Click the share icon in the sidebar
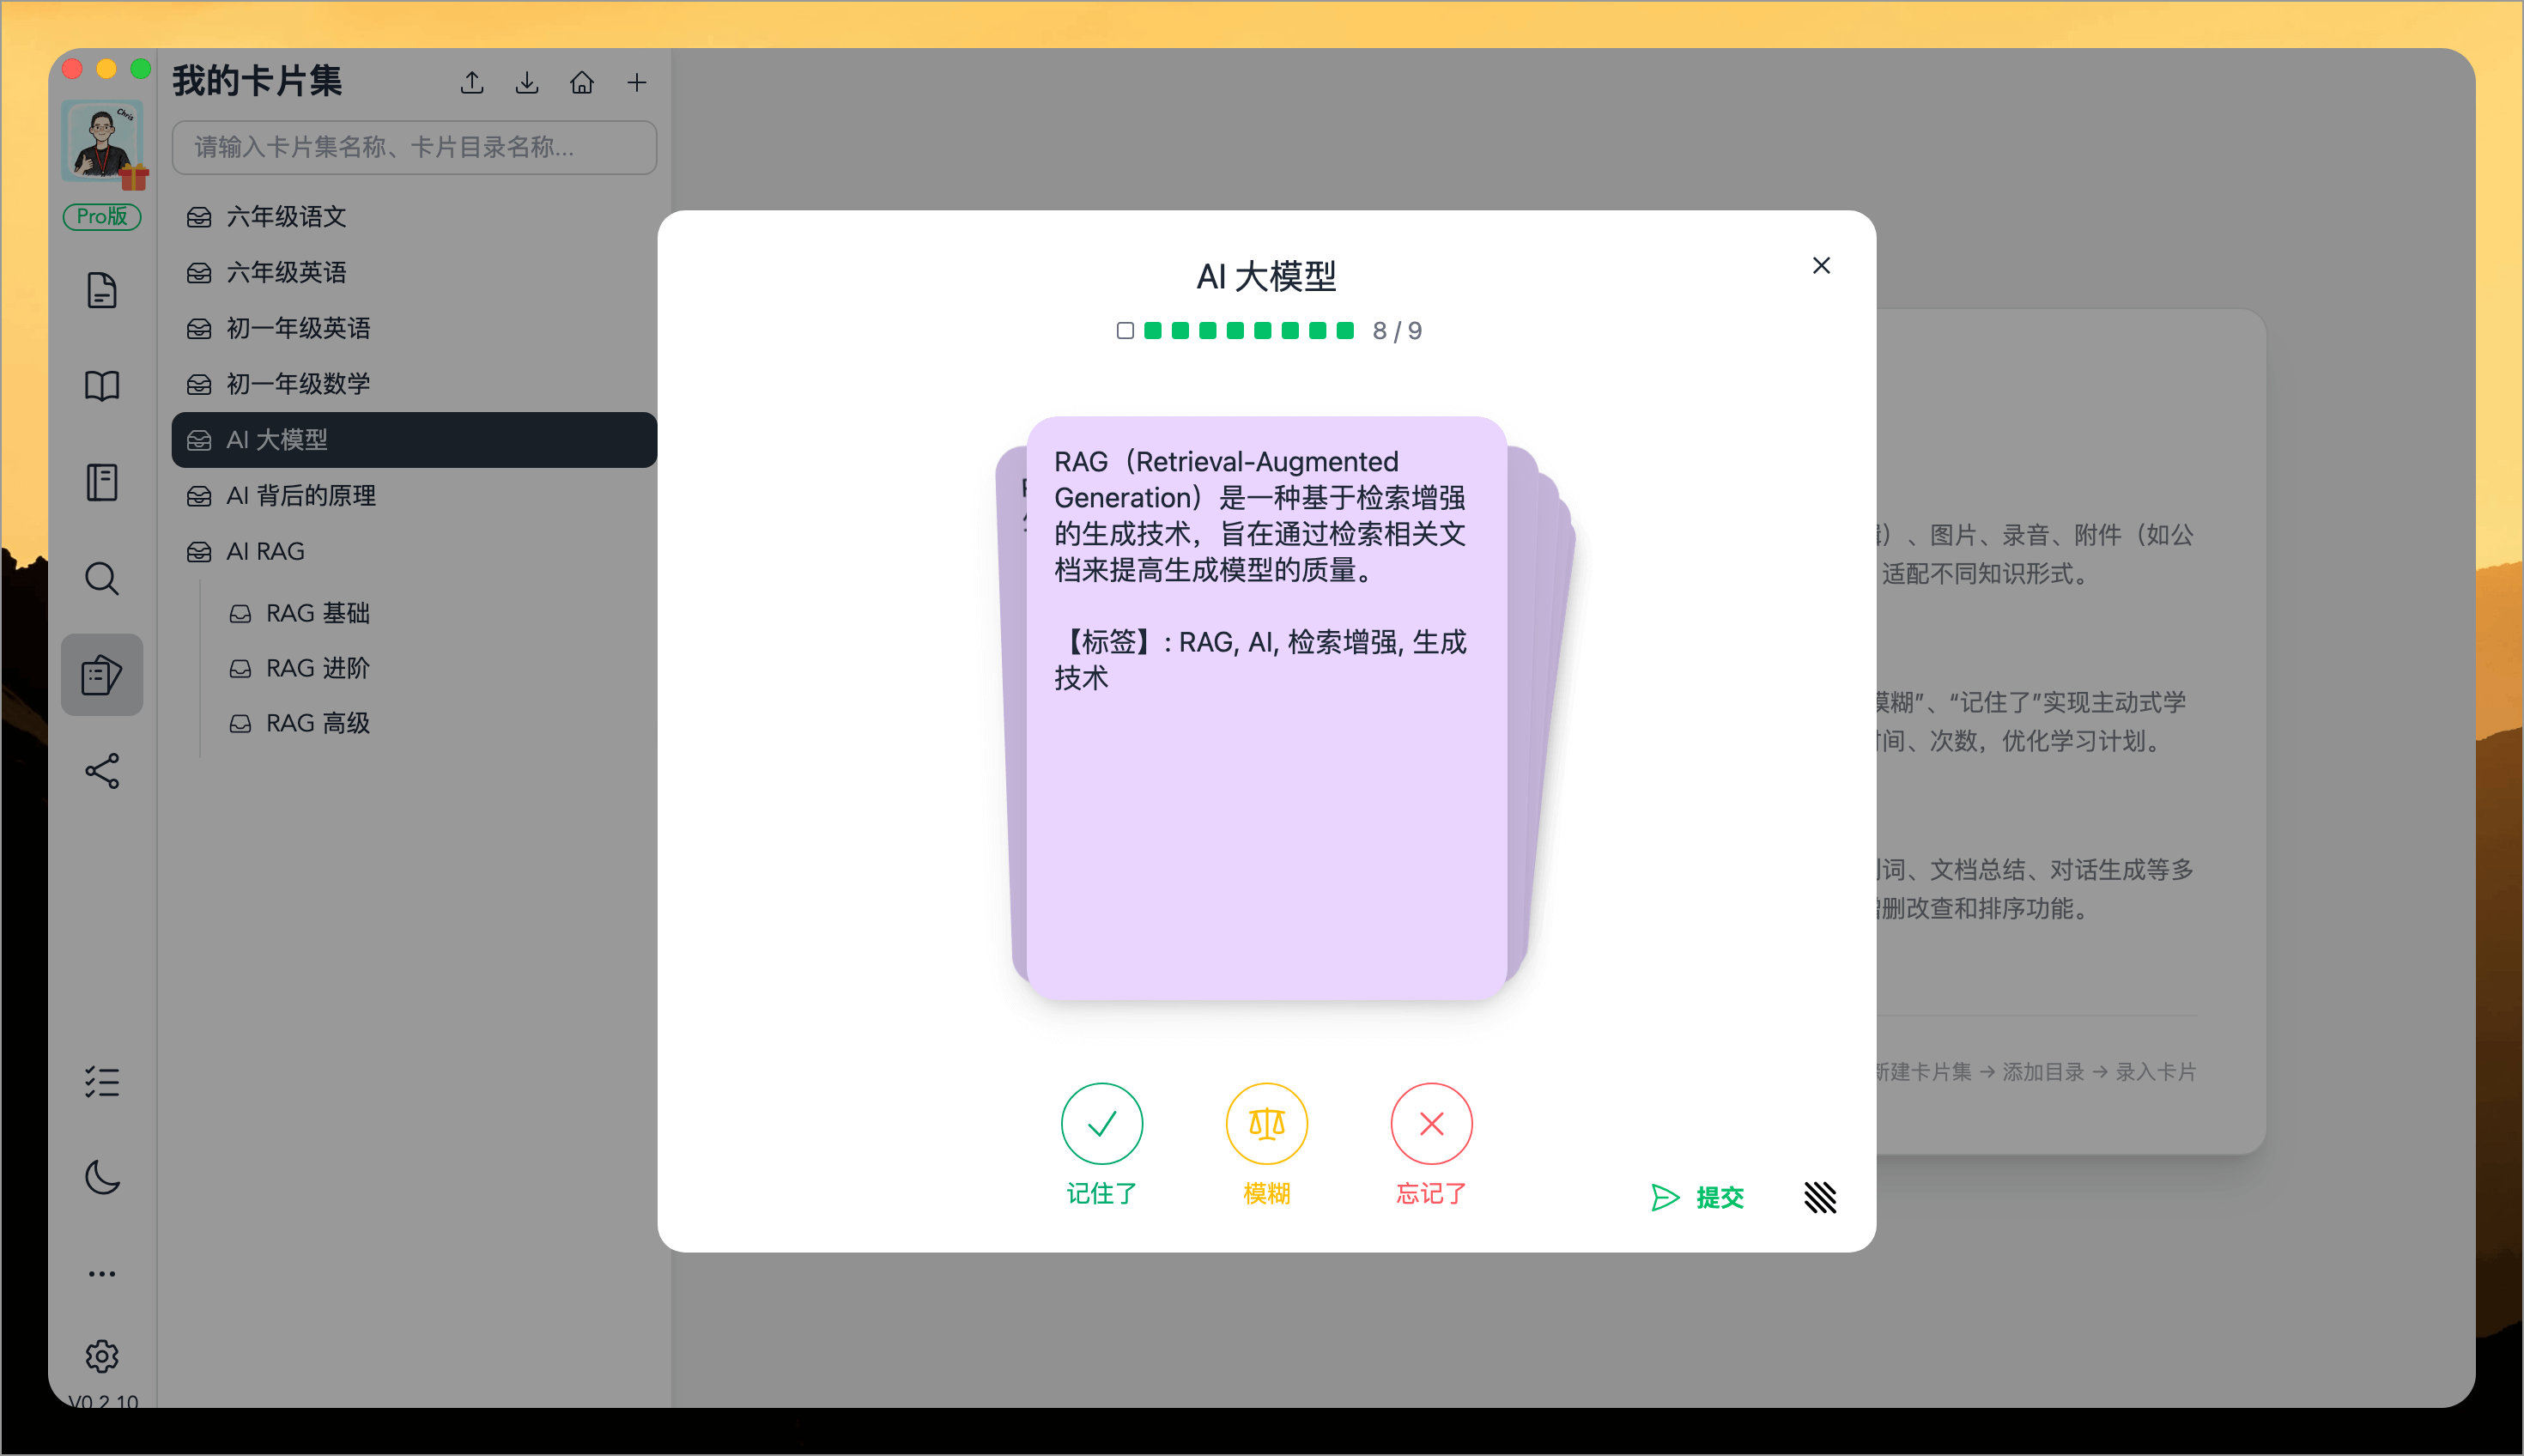This screenshot has width=2524, height=1456. 101,770
